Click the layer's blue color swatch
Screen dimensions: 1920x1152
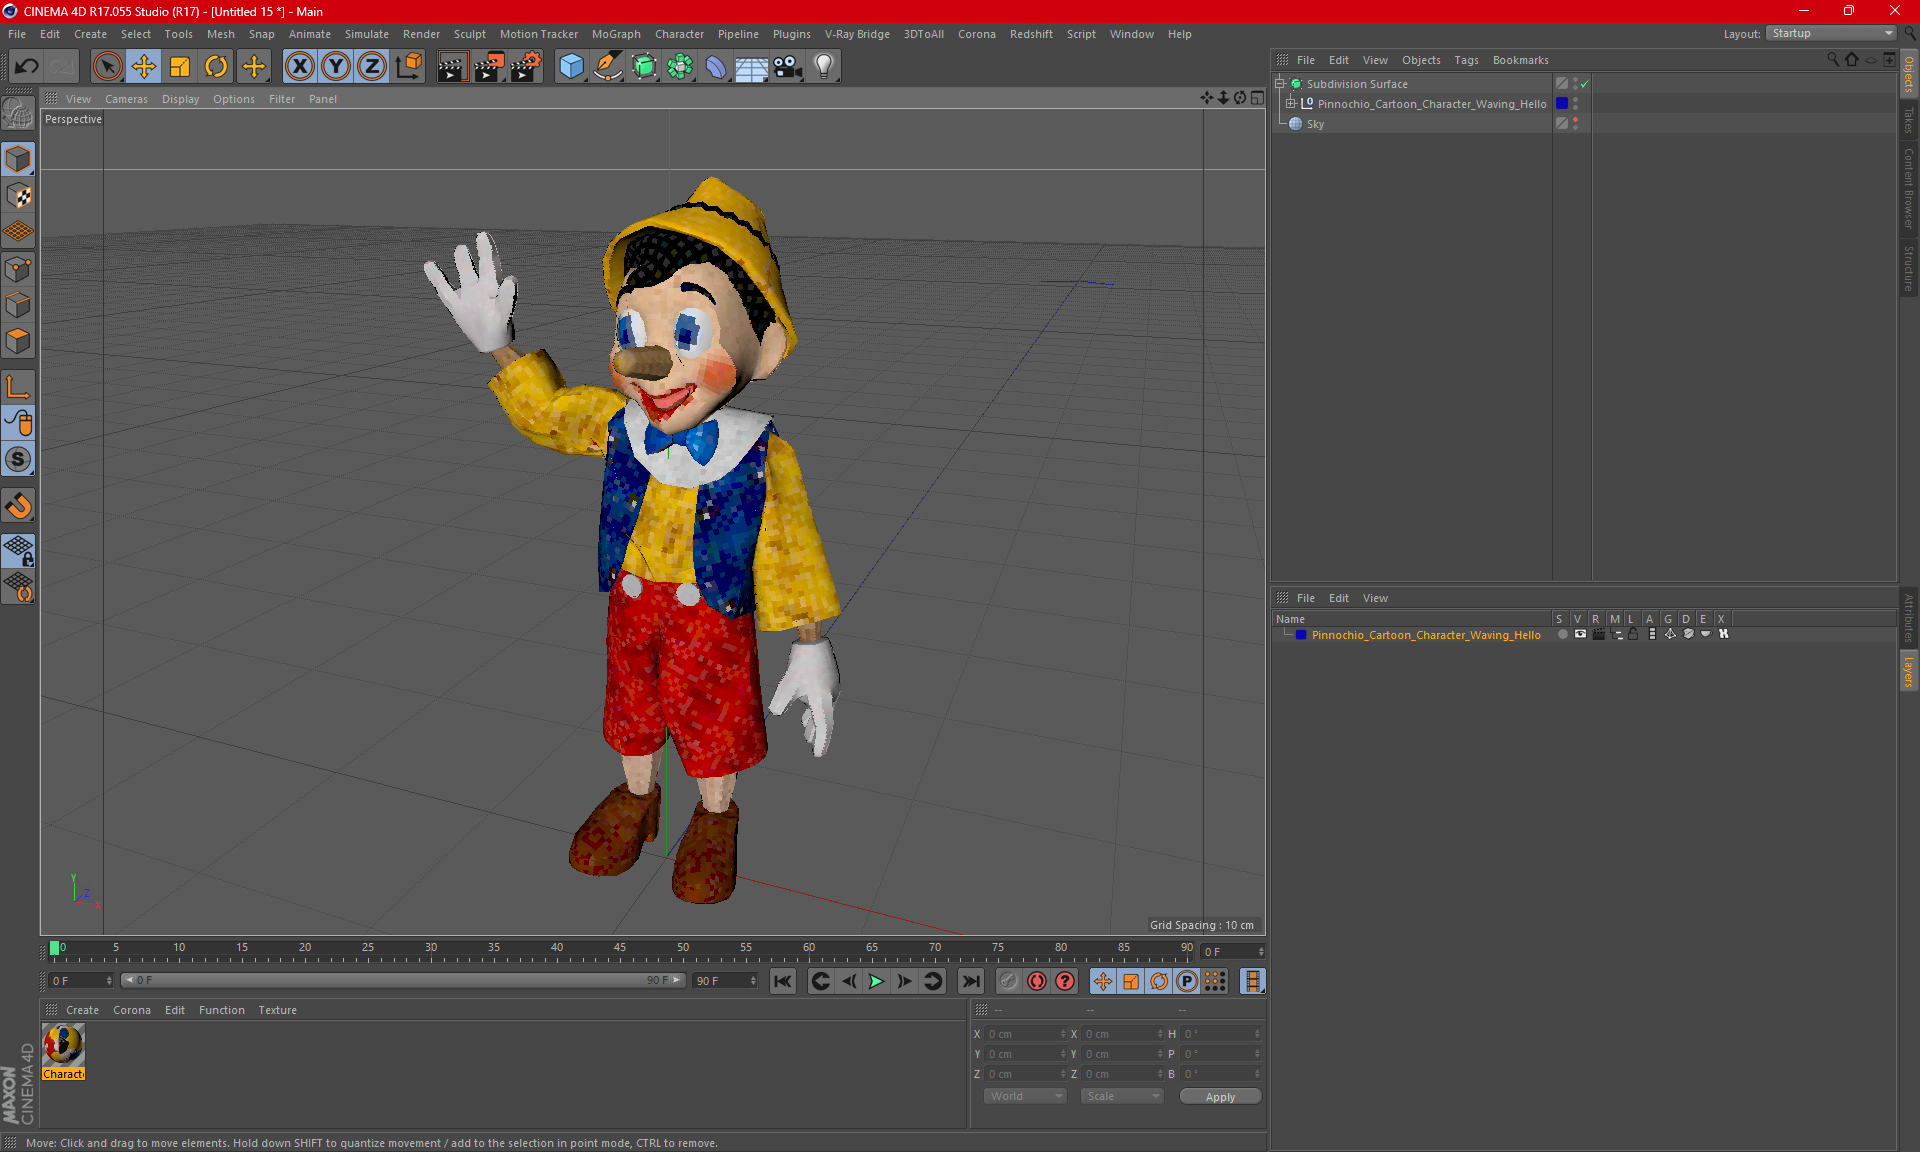(1301, 634)
